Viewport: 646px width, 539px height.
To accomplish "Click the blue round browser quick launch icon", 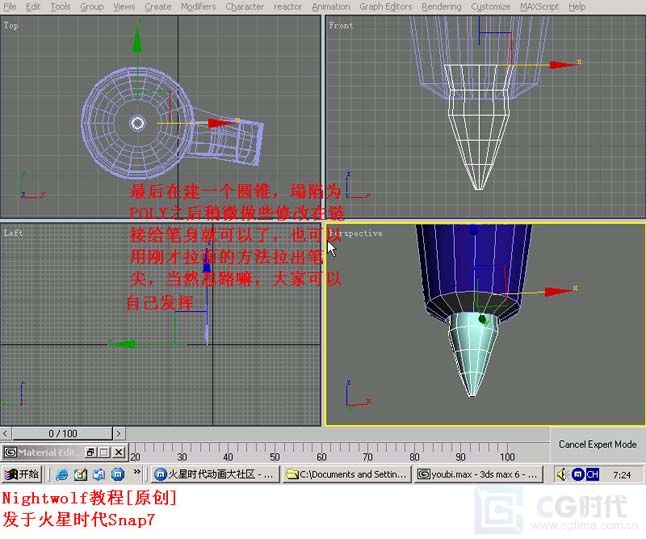I will pos(118,475).
